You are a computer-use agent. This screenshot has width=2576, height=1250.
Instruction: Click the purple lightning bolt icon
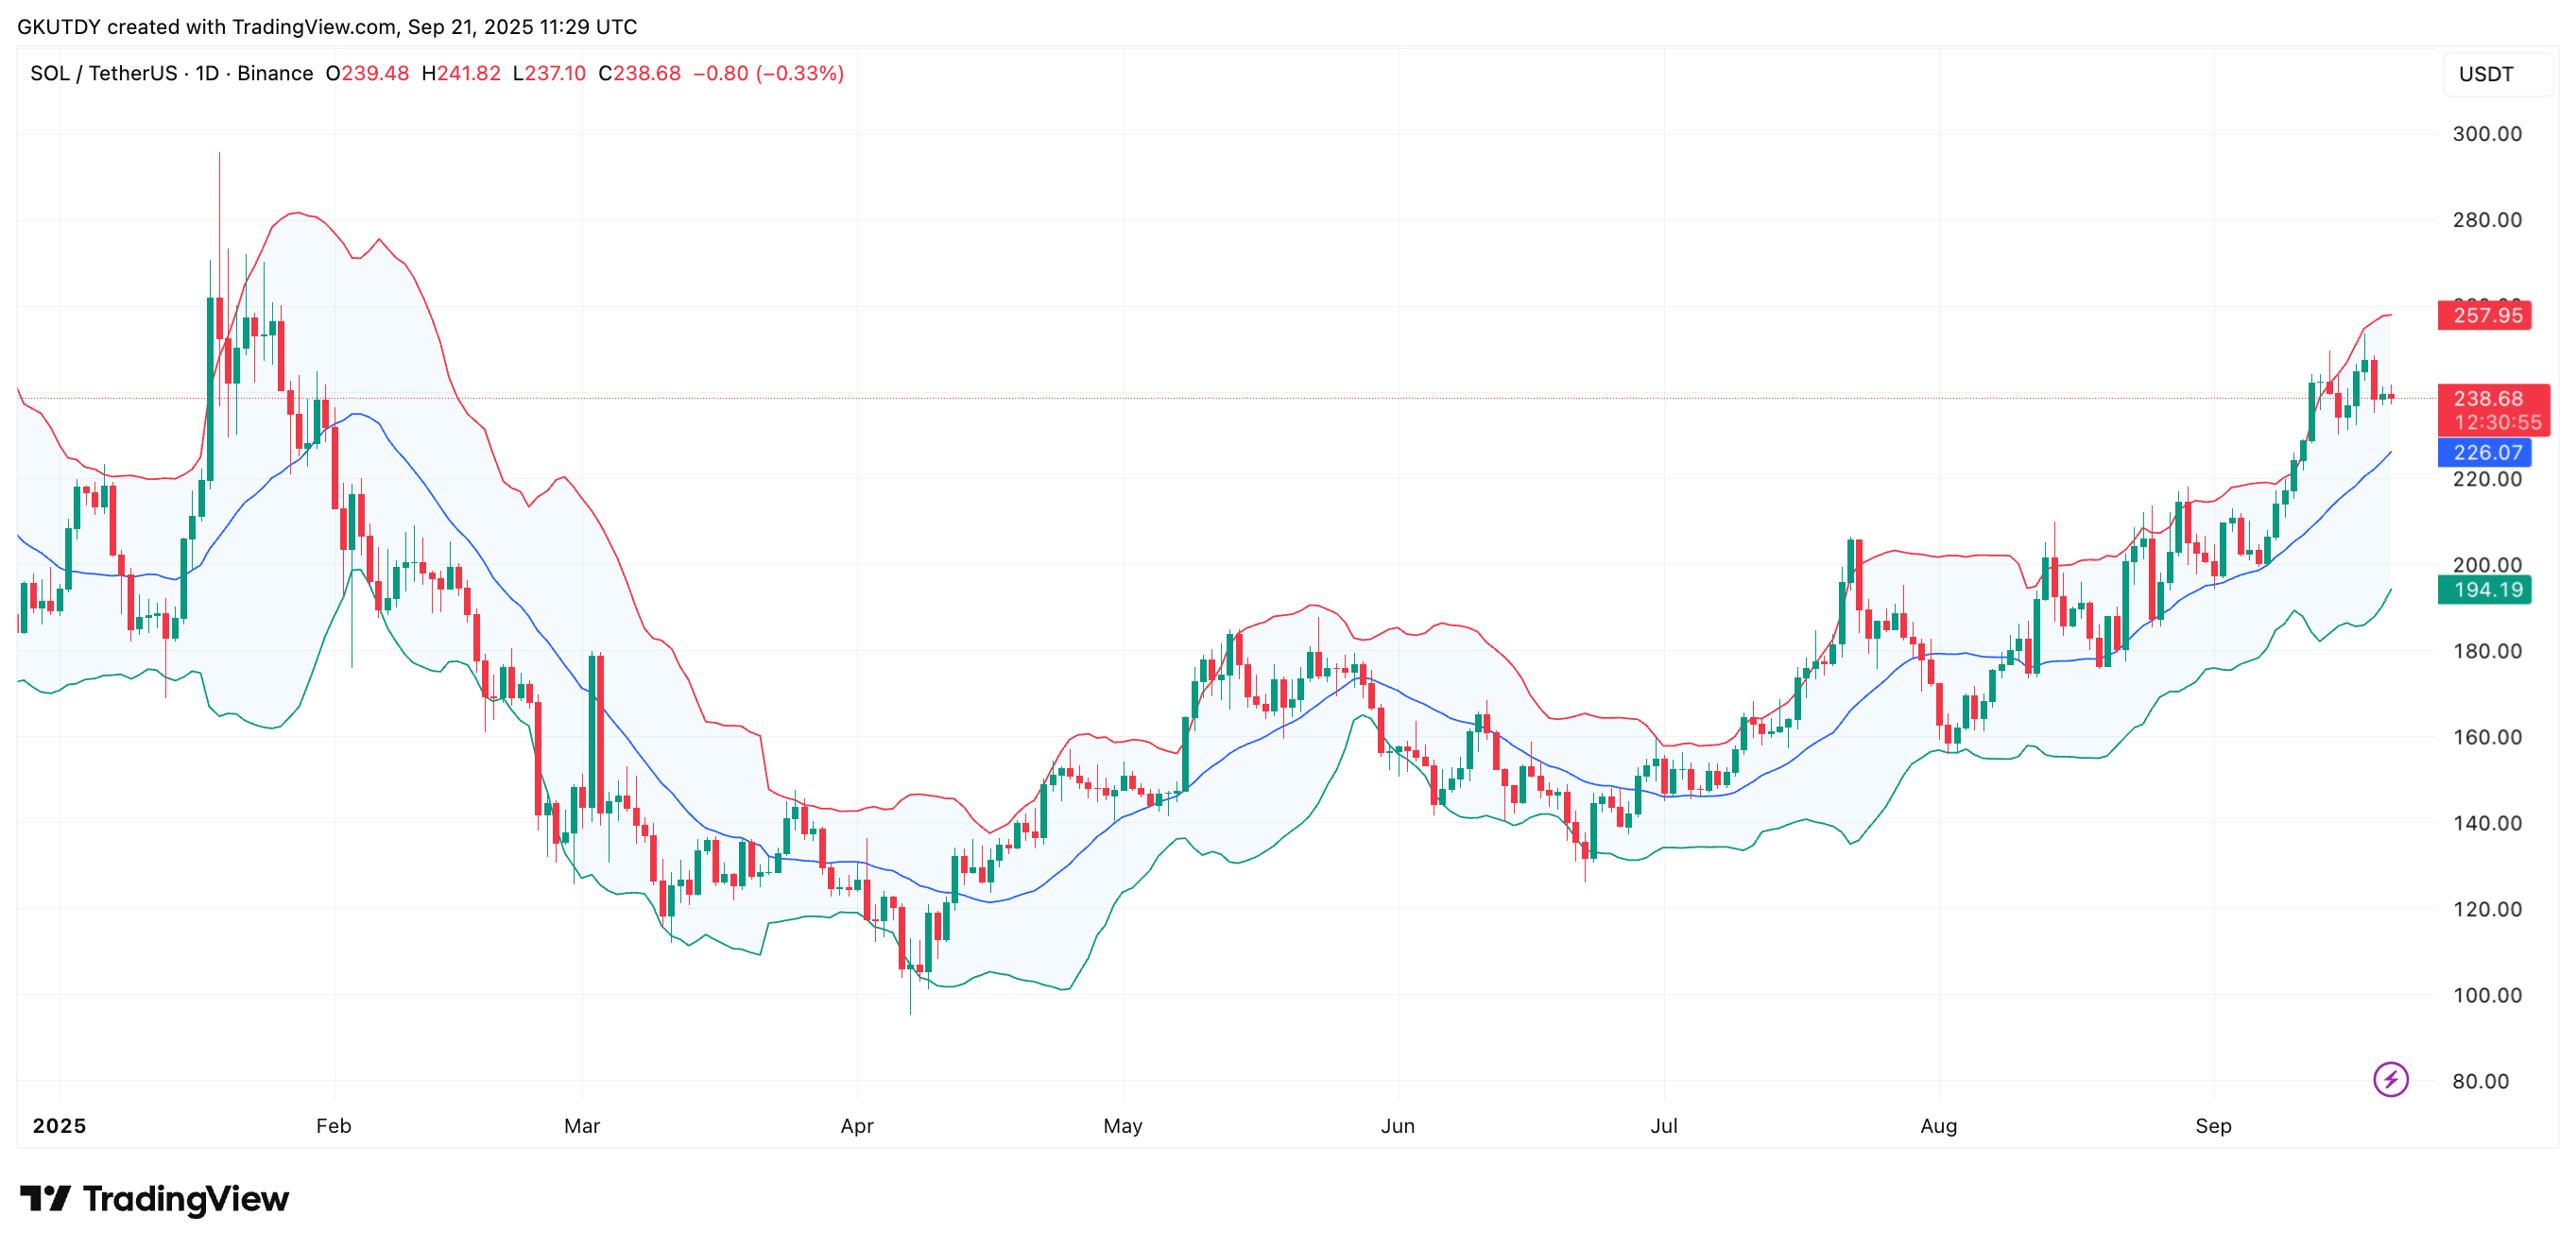click(x=2390, y=1079)
